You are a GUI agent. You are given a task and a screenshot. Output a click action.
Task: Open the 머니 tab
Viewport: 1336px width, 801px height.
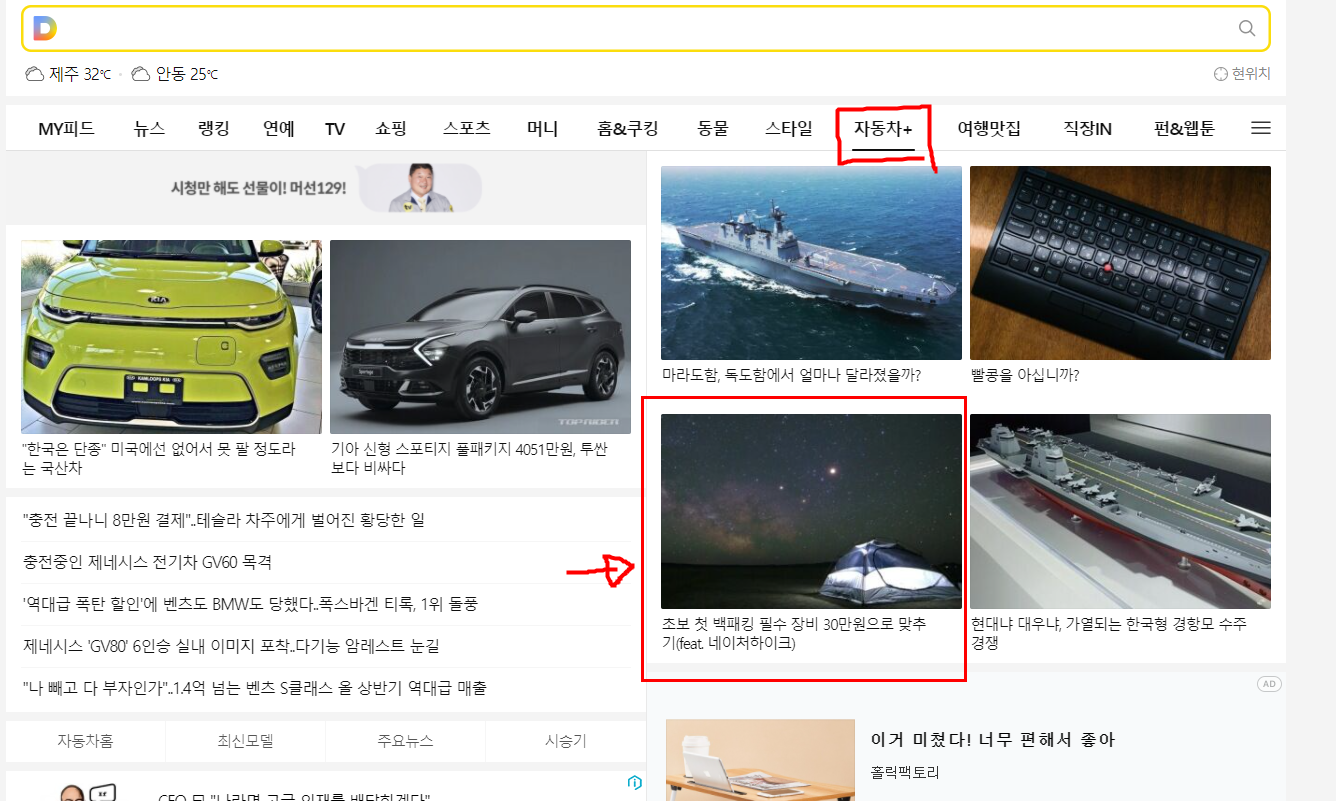[543, 128]
